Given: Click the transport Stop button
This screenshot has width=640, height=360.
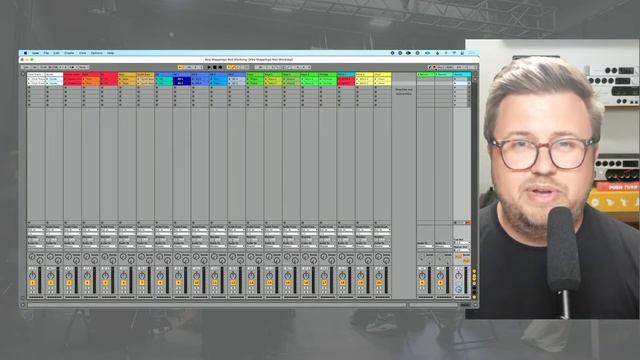Looking at the screenshot, I should [215, 67].
